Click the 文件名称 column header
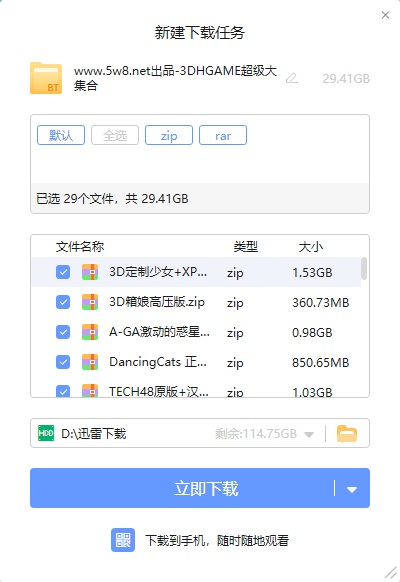 (80, 246)
